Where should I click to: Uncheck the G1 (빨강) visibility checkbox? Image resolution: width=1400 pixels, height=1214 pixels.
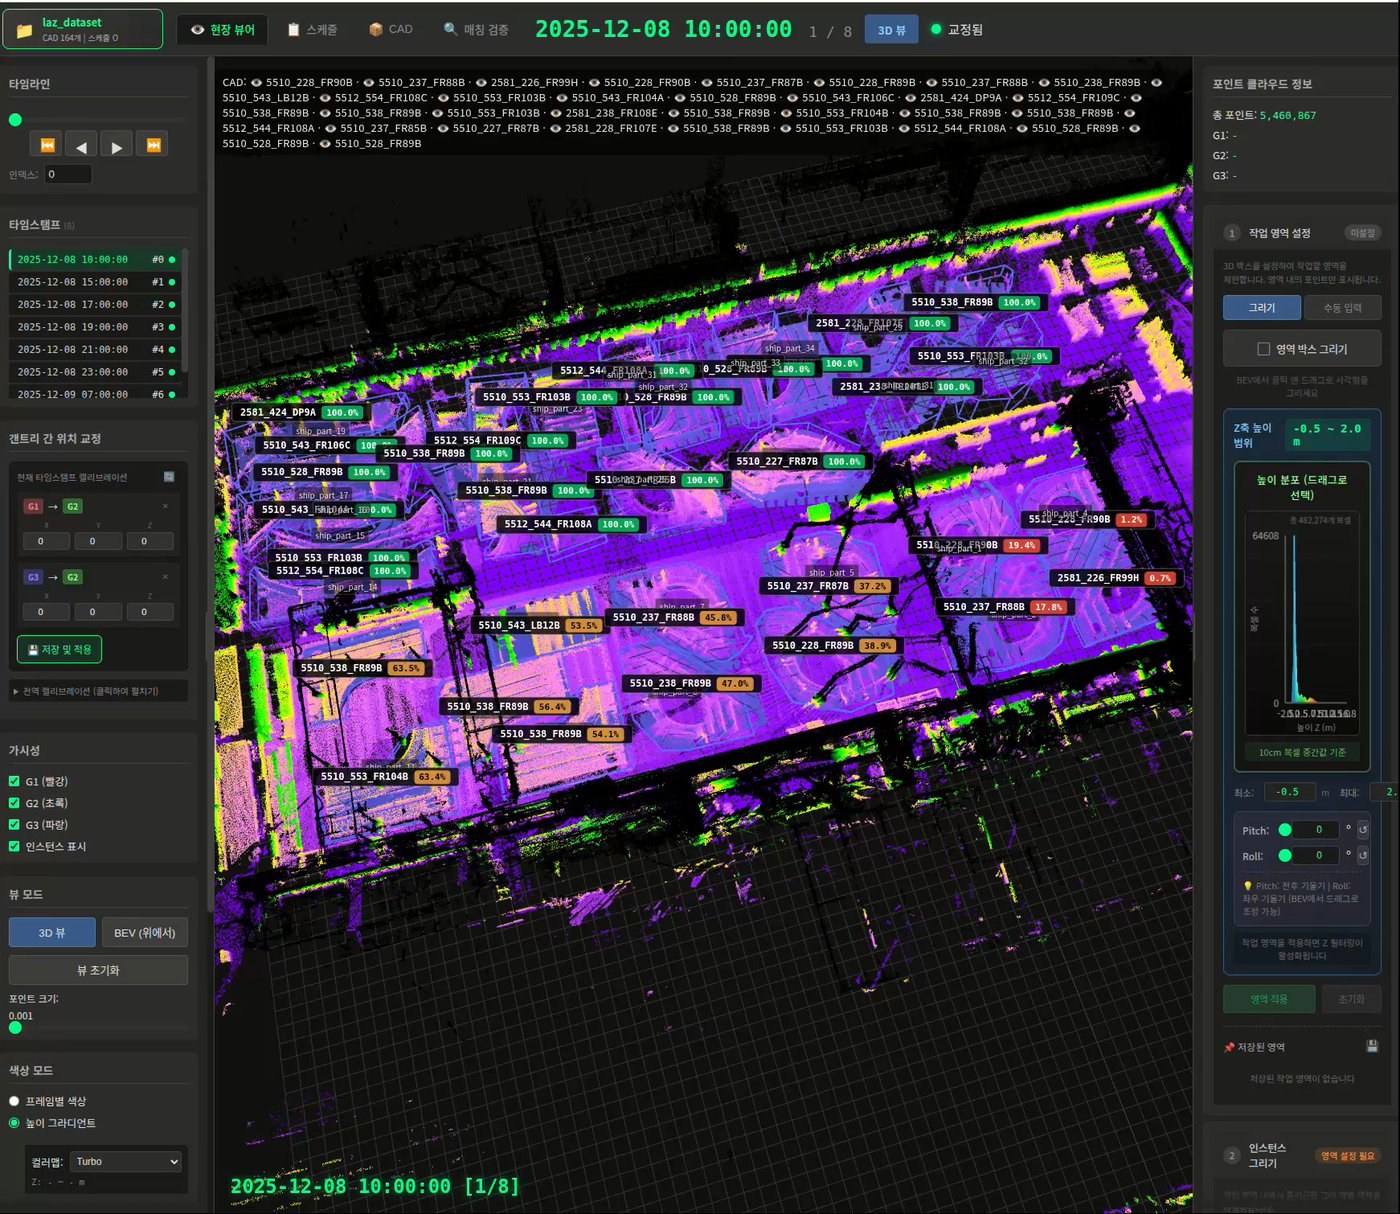[x=14, y=781]
